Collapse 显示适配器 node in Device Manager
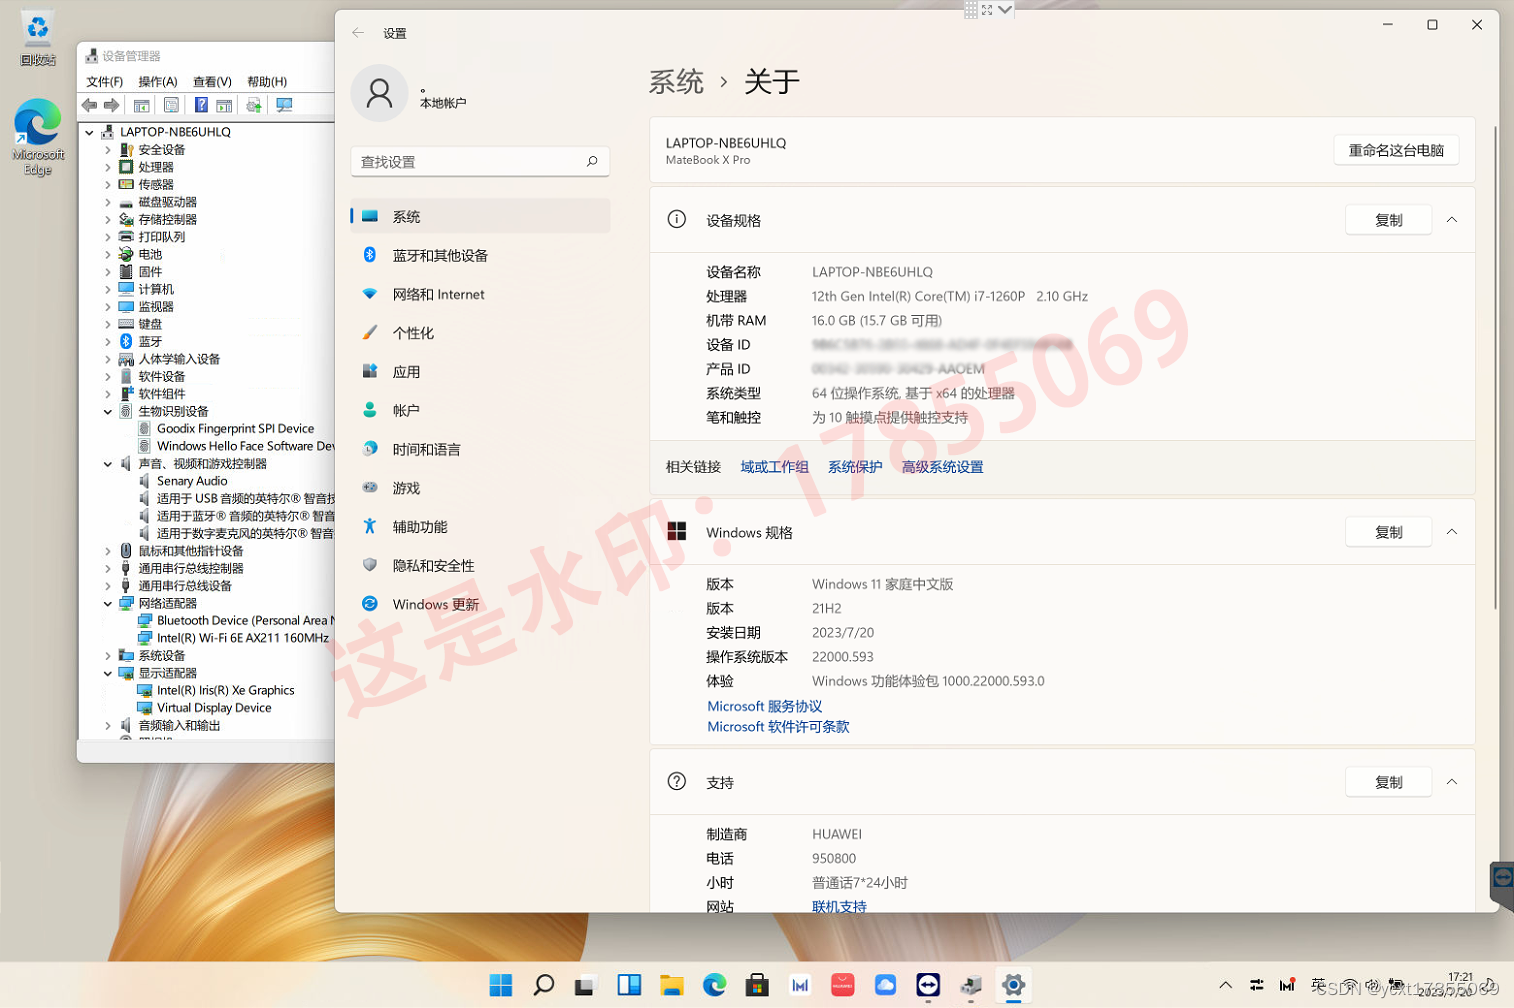 [108, 673]
